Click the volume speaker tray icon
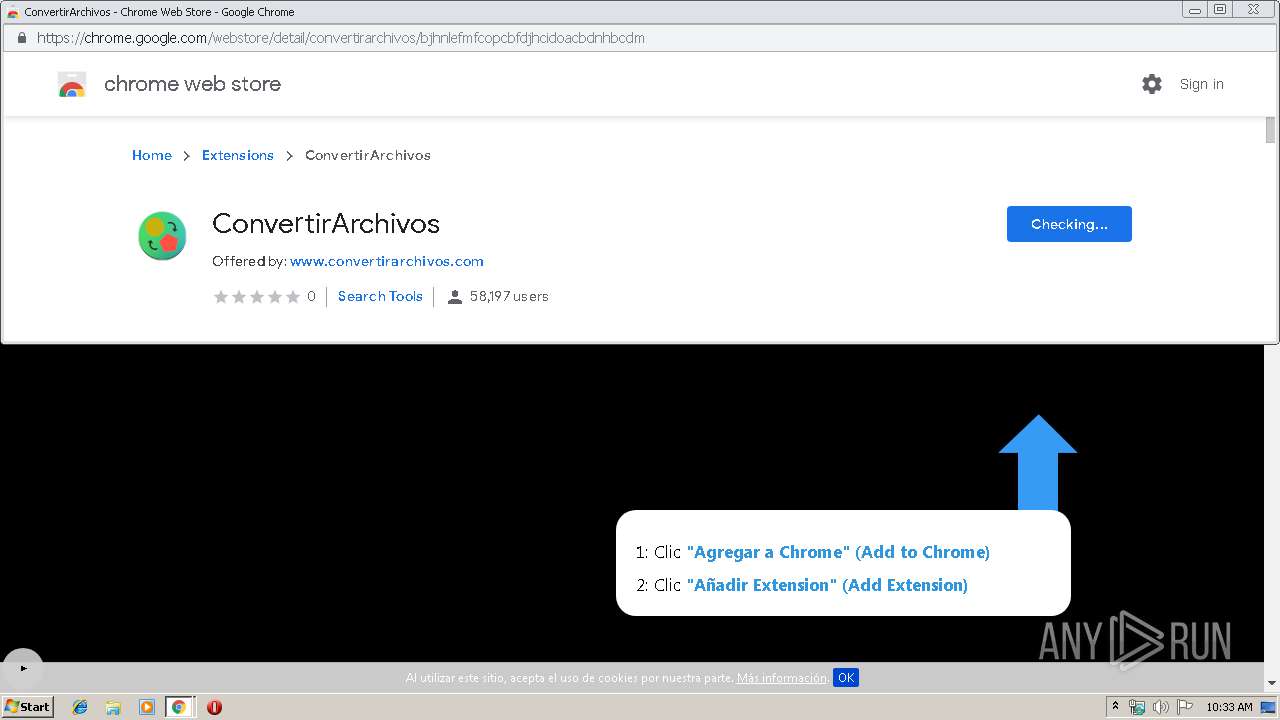The width and height of the screenshot is (1280, 720). click(x=1160, y=707)
